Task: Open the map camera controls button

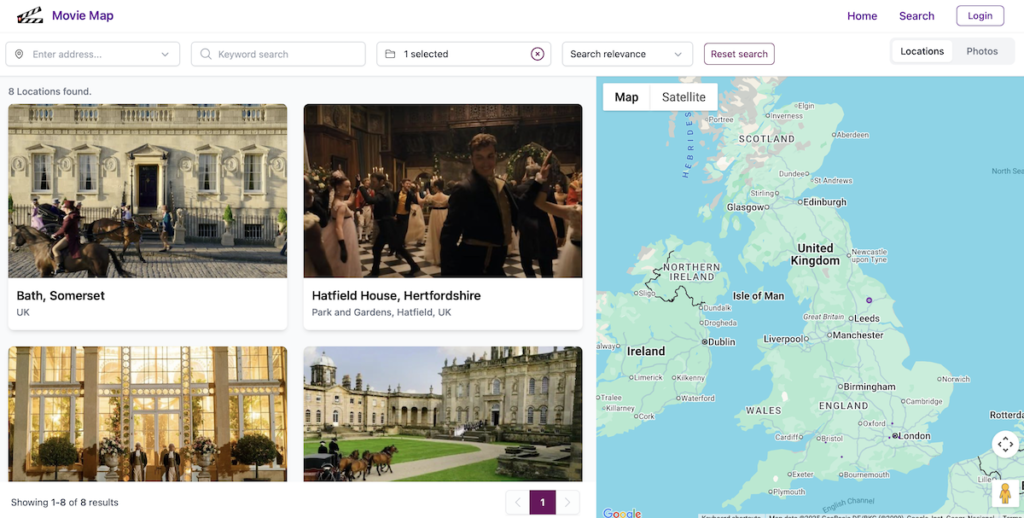Action: click(1005, 445)
